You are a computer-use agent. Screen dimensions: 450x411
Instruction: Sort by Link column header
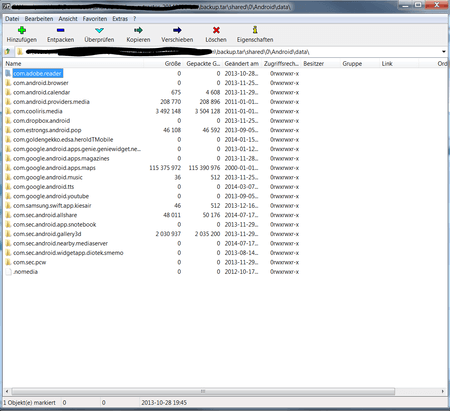tap(399, 63)
